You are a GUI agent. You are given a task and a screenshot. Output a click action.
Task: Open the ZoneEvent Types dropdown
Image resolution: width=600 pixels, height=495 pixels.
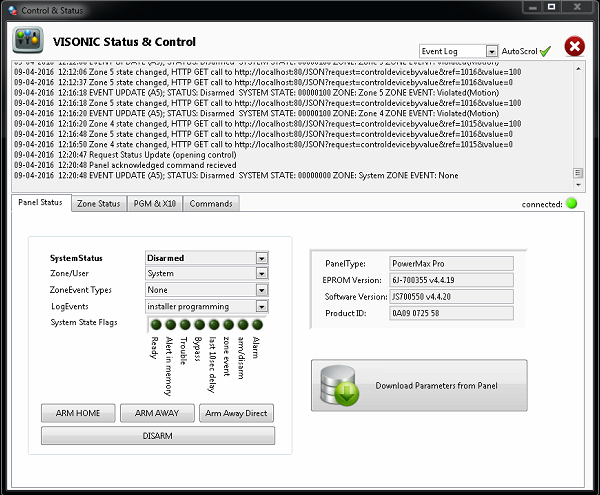click(x=261, y=290)
